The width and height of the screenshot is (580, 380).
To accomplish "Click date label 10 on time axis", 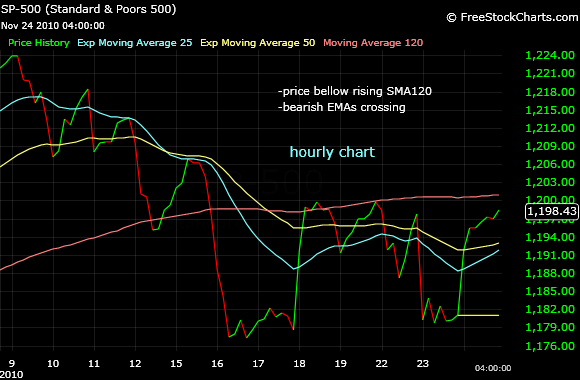I will pos(53,363).
